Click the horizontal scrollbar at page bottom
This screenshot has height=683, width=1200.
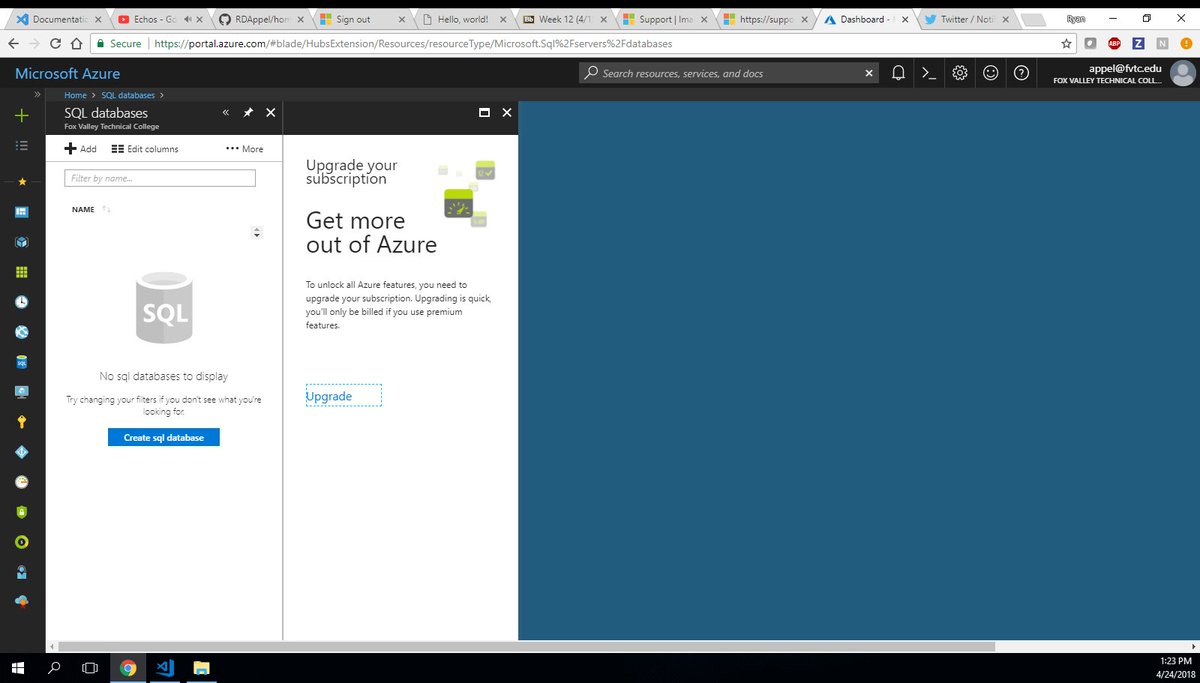click(525, 647)
